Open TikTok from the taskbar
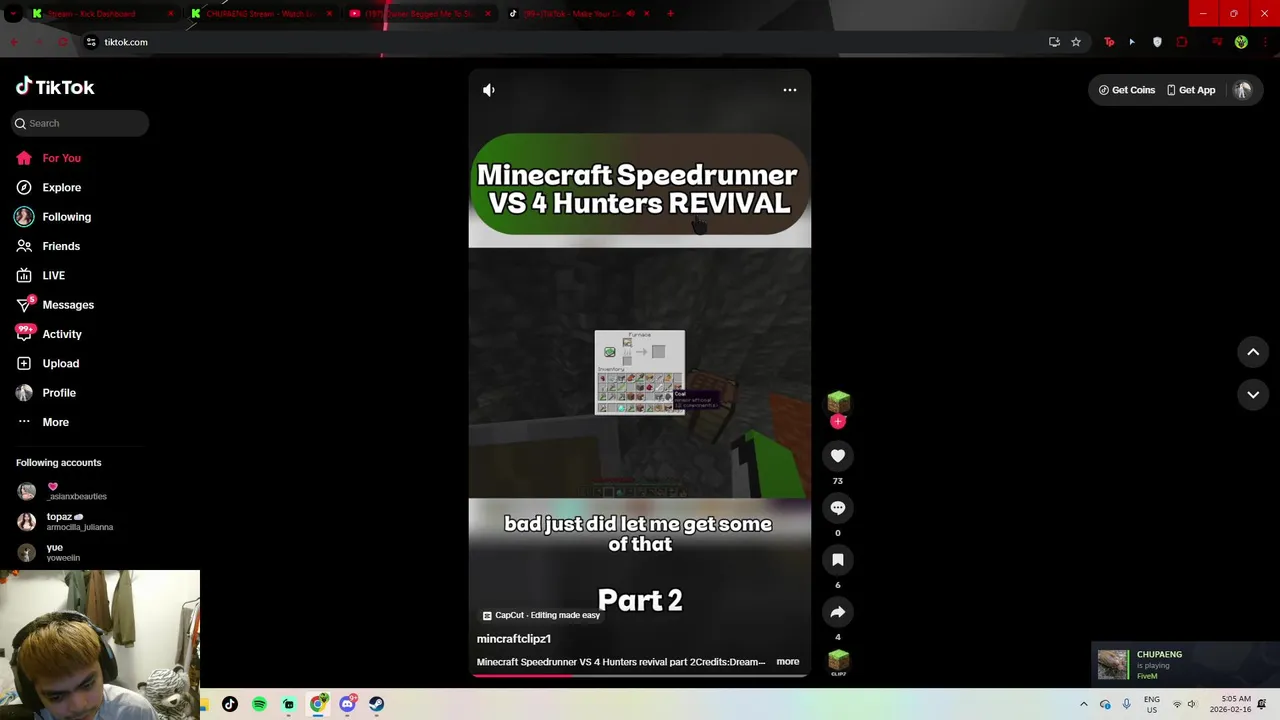 (x=230, y=704)
